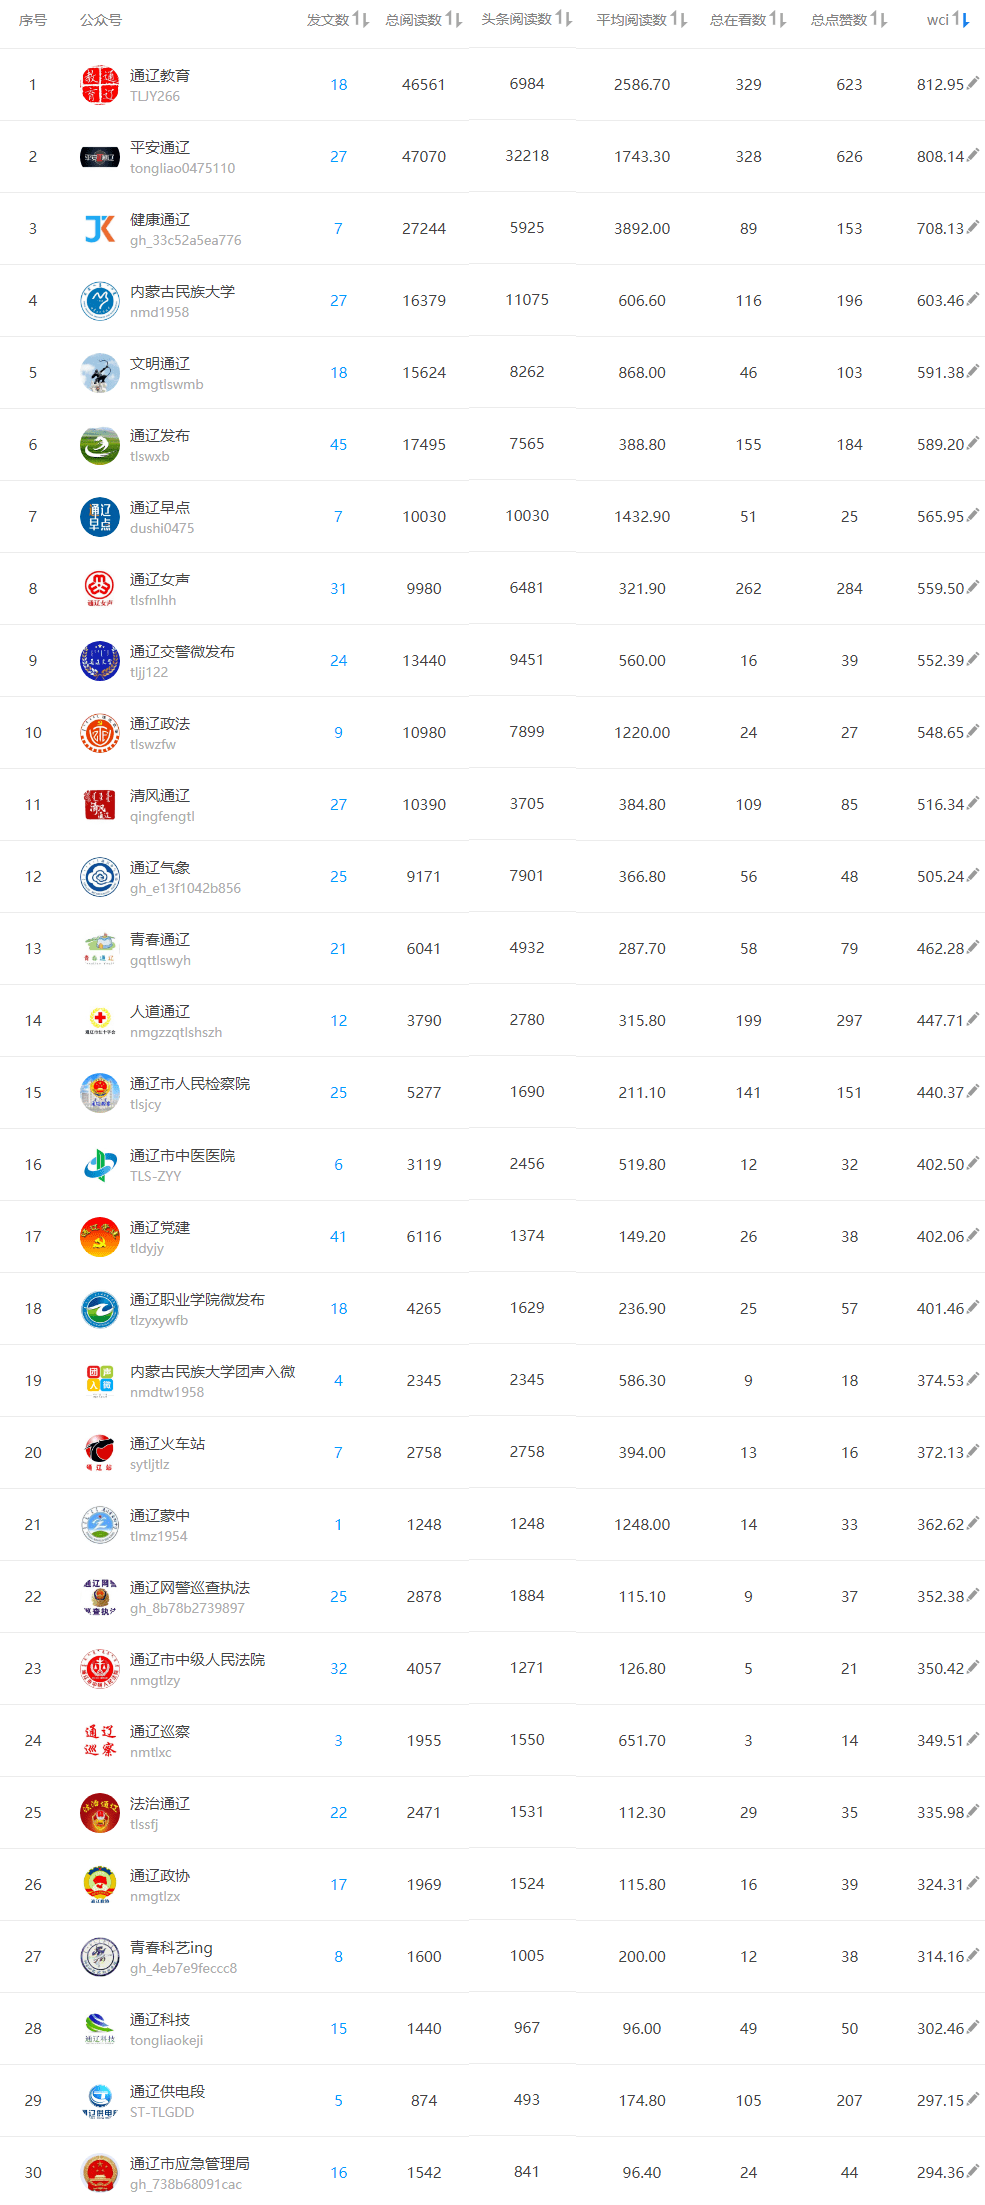Click post count 31 for 通辽女声
Screen dimensions: 985x2205
click(x=339, y=589)
